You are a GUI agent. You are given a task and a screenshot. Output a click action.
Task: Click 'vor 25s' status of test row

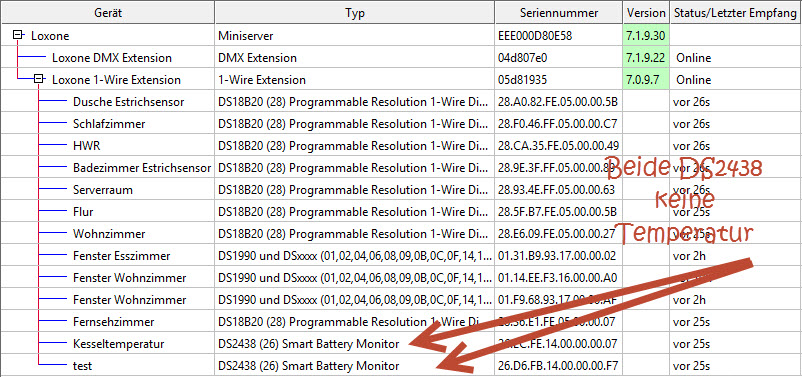692,366
